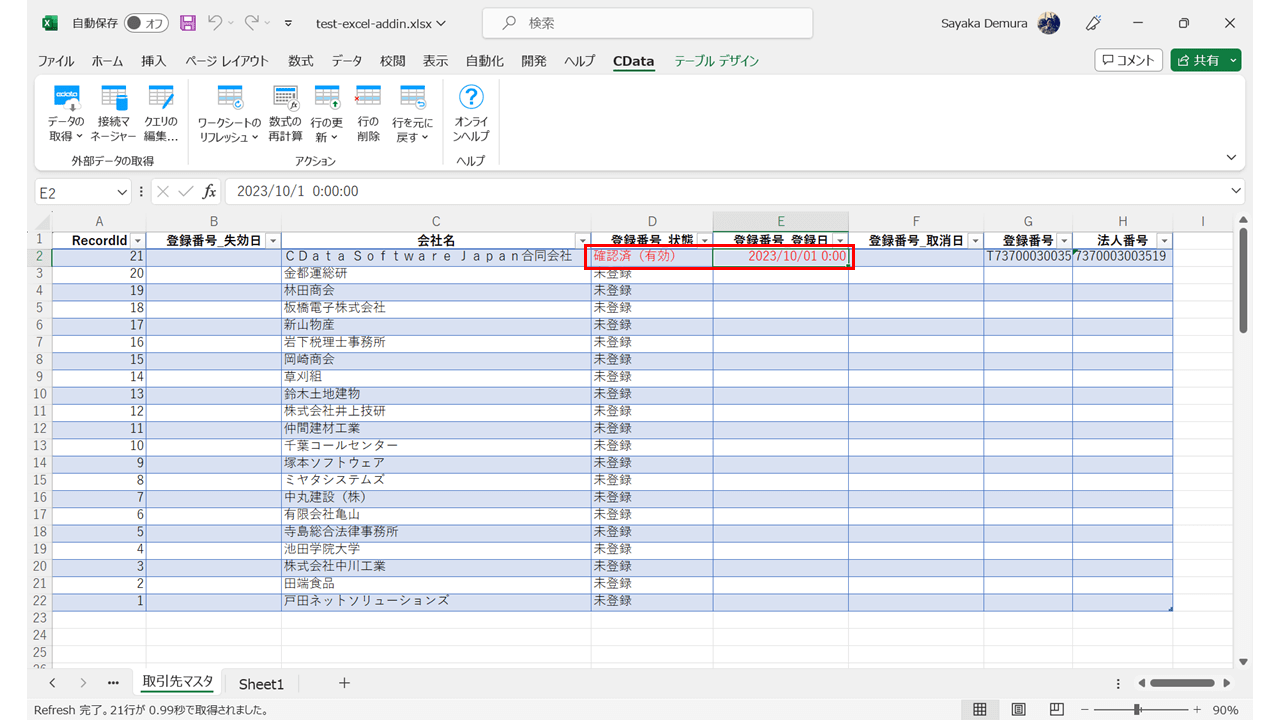
Task: Click the 行の削除 icon
Action: tap(368, 99)
